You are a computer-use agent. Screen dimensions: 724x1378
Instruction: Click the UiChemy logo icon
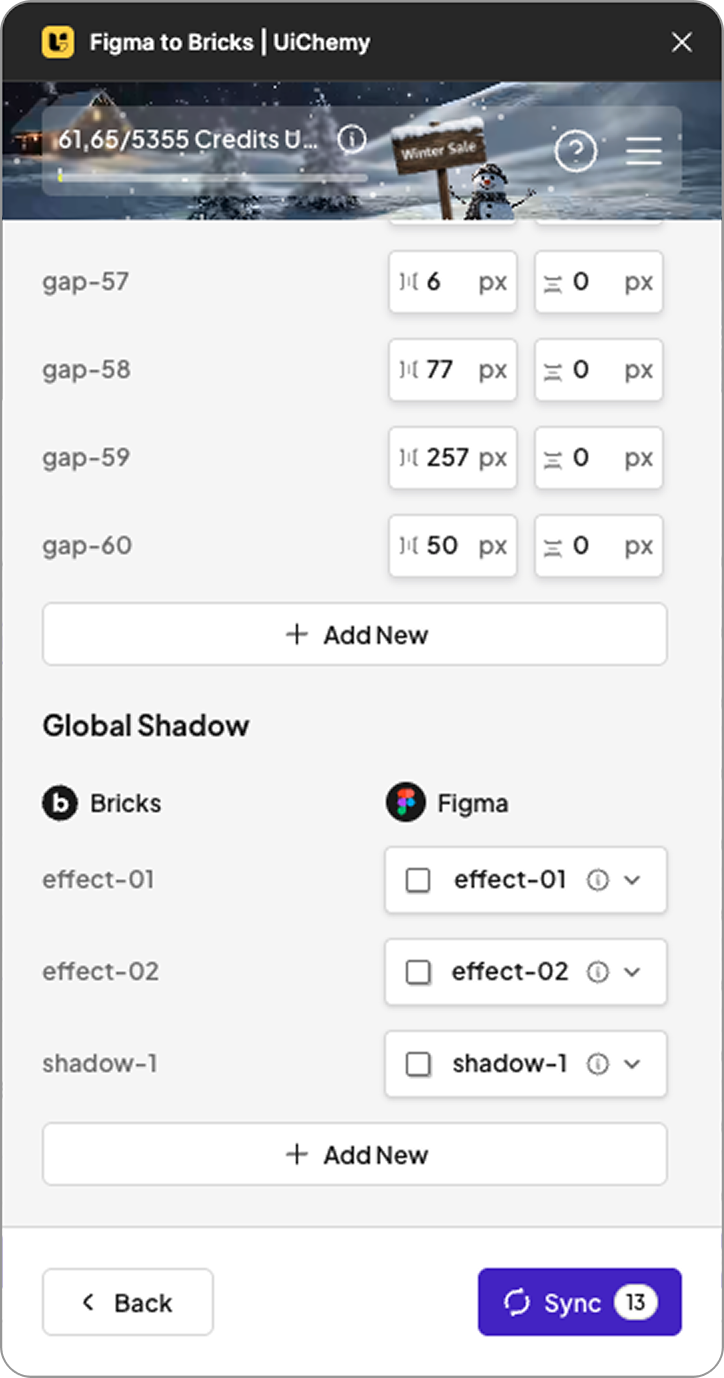pyautogui.click(x=58, y=42)
